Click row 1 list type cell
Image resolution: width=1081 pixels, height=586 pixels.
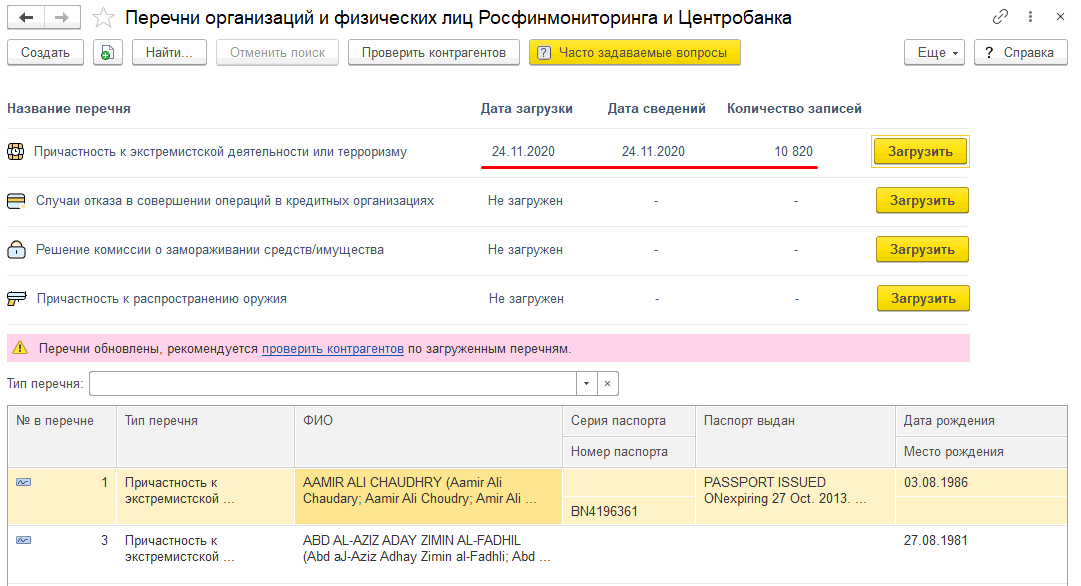[205, 496]
